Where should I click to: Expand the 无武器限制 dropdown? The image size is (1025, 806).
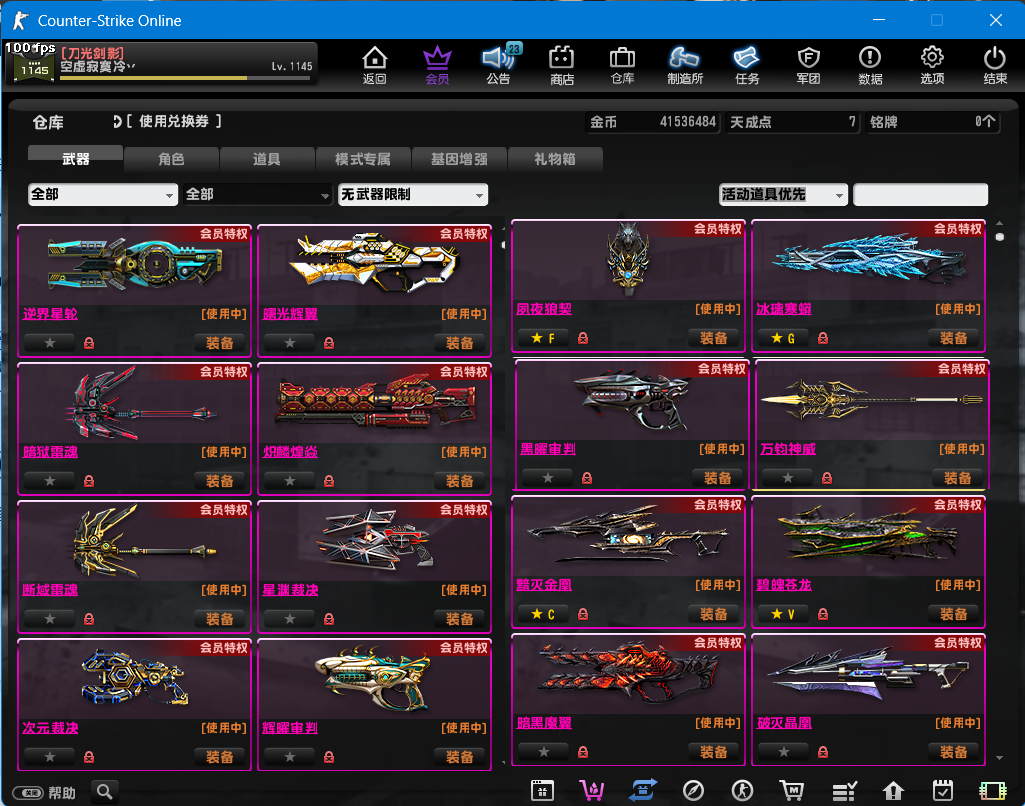[412, 195]
